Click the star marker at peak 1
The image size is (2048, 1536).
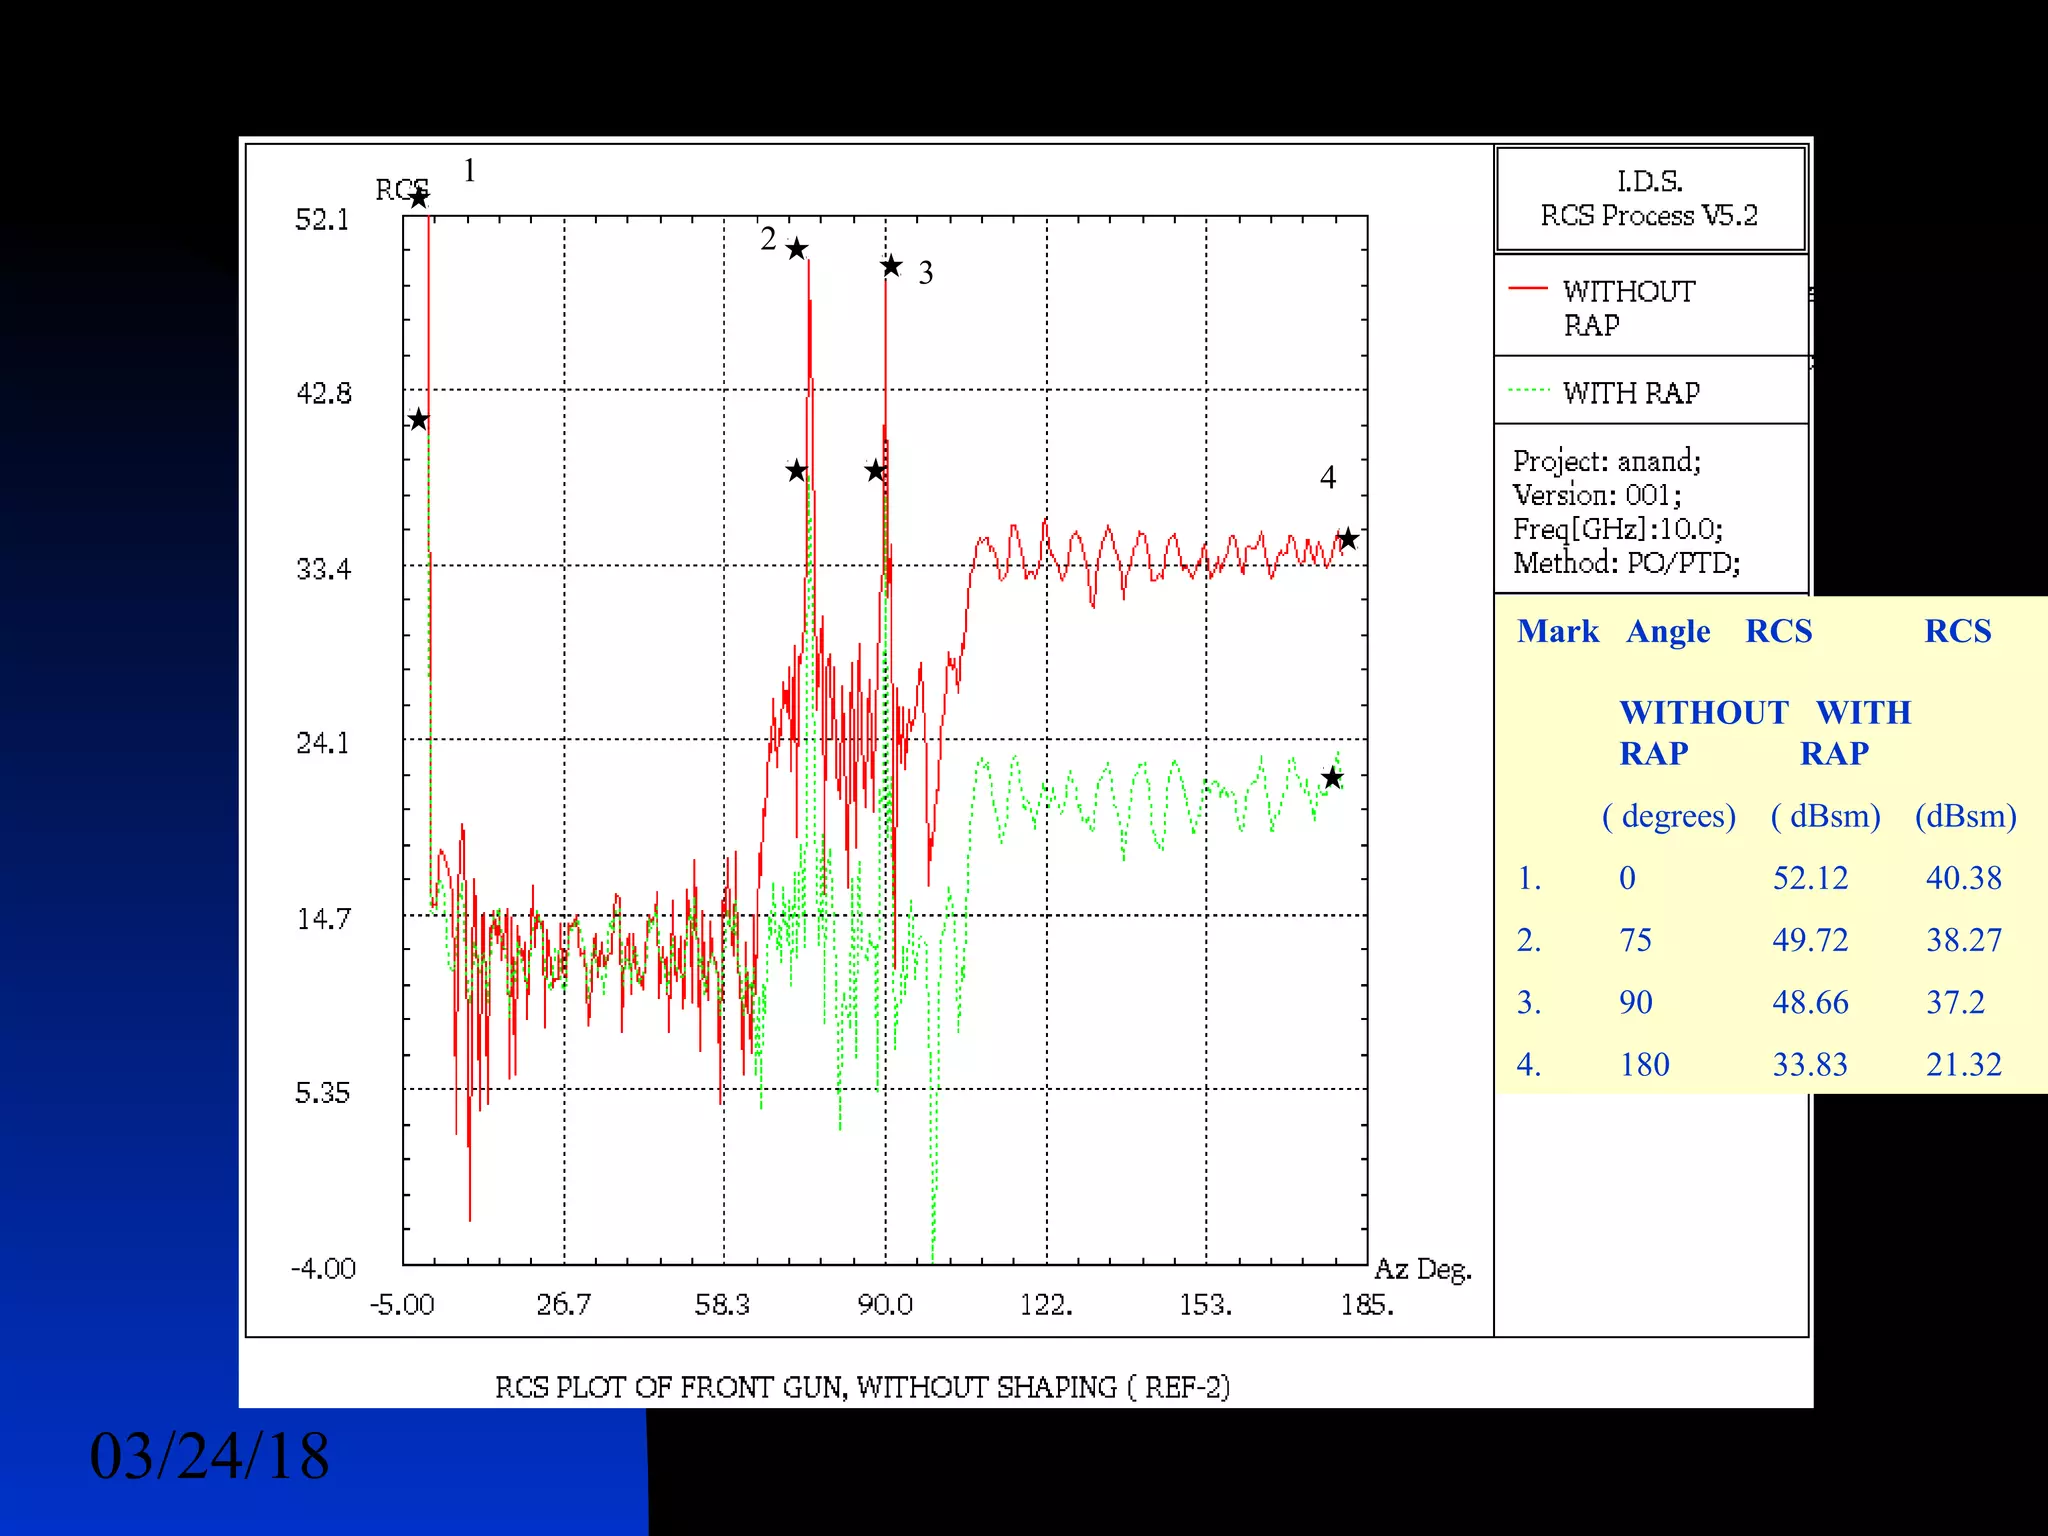(419, 198)
